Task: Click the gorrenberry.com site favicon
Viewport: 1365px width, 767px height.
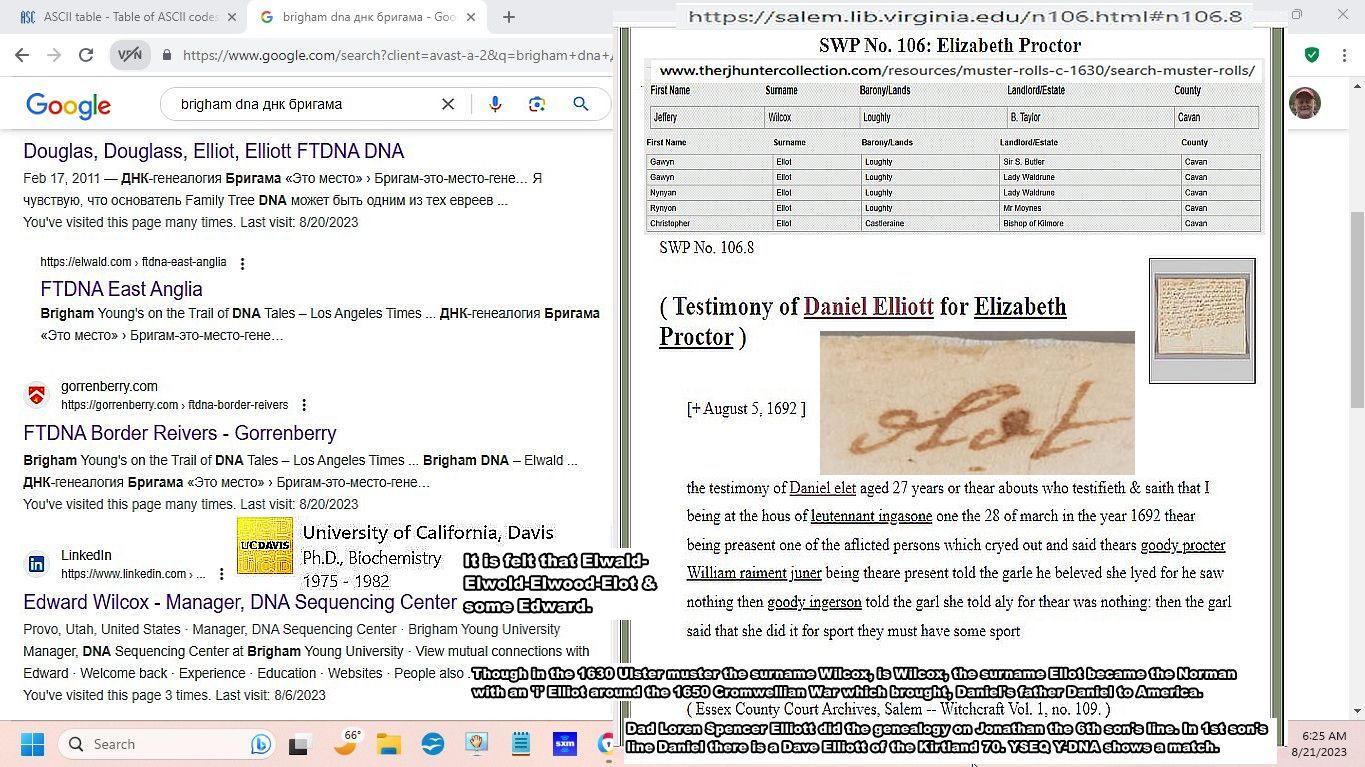Action: tap(37, 395)
